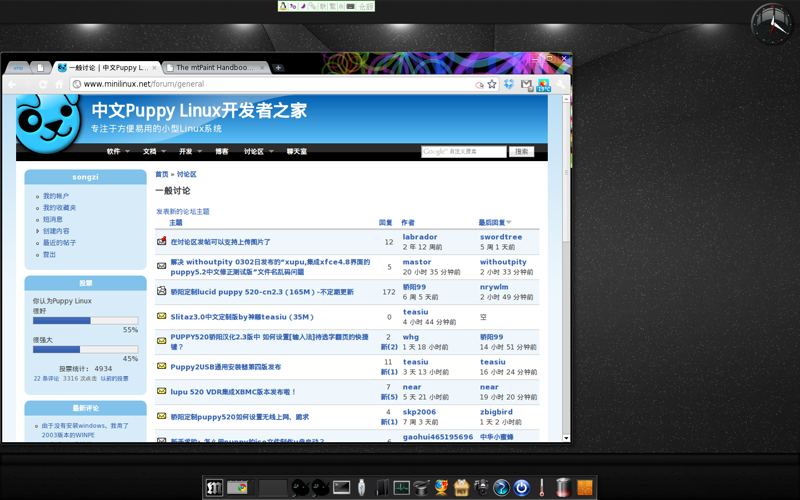The height and width of the screenshot is (500, 800).
Task: Click 发表新的论坛主题 link
Action: (x=183, y=212)
